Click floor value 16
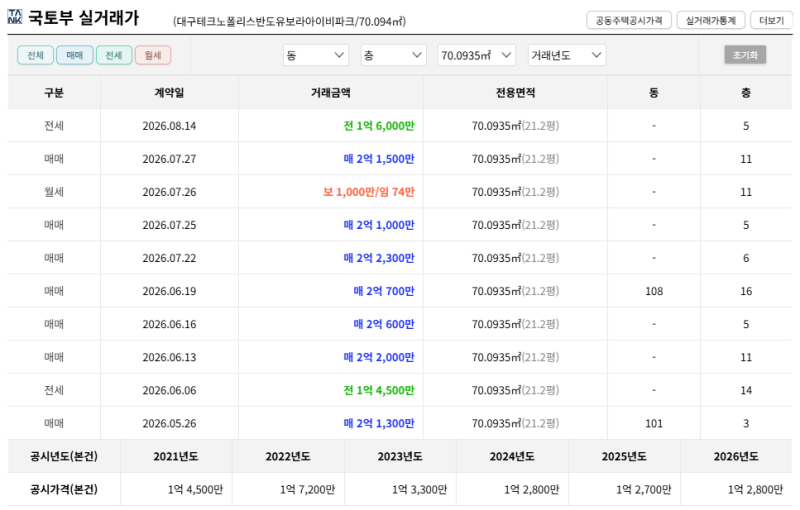 (x=746, y=291)
